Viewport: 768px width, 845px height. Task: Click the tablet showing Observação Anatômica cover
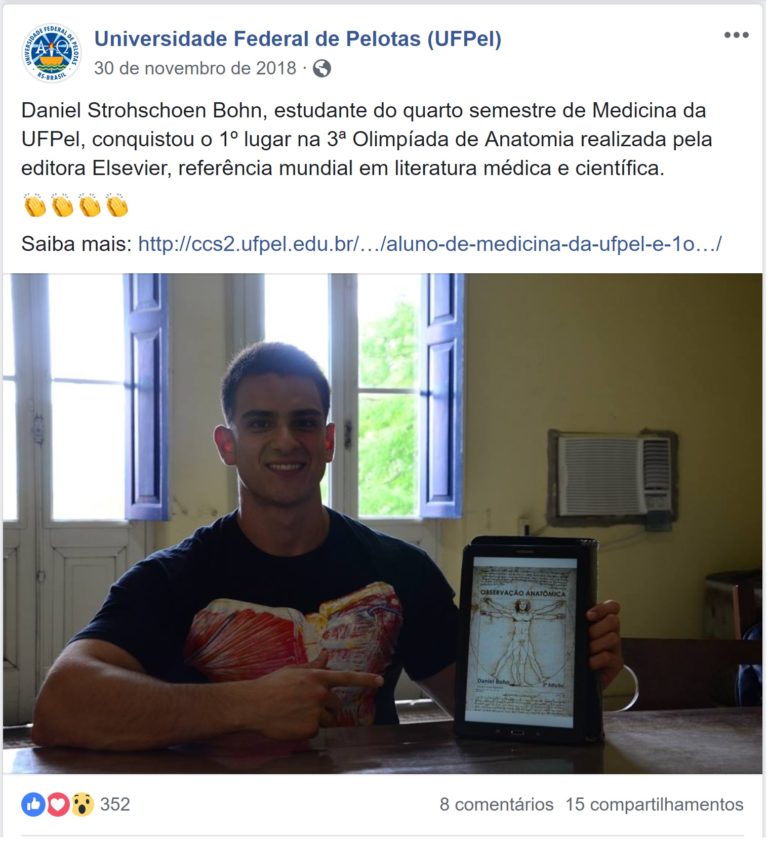pyautogui.click(x=528, y=640)
